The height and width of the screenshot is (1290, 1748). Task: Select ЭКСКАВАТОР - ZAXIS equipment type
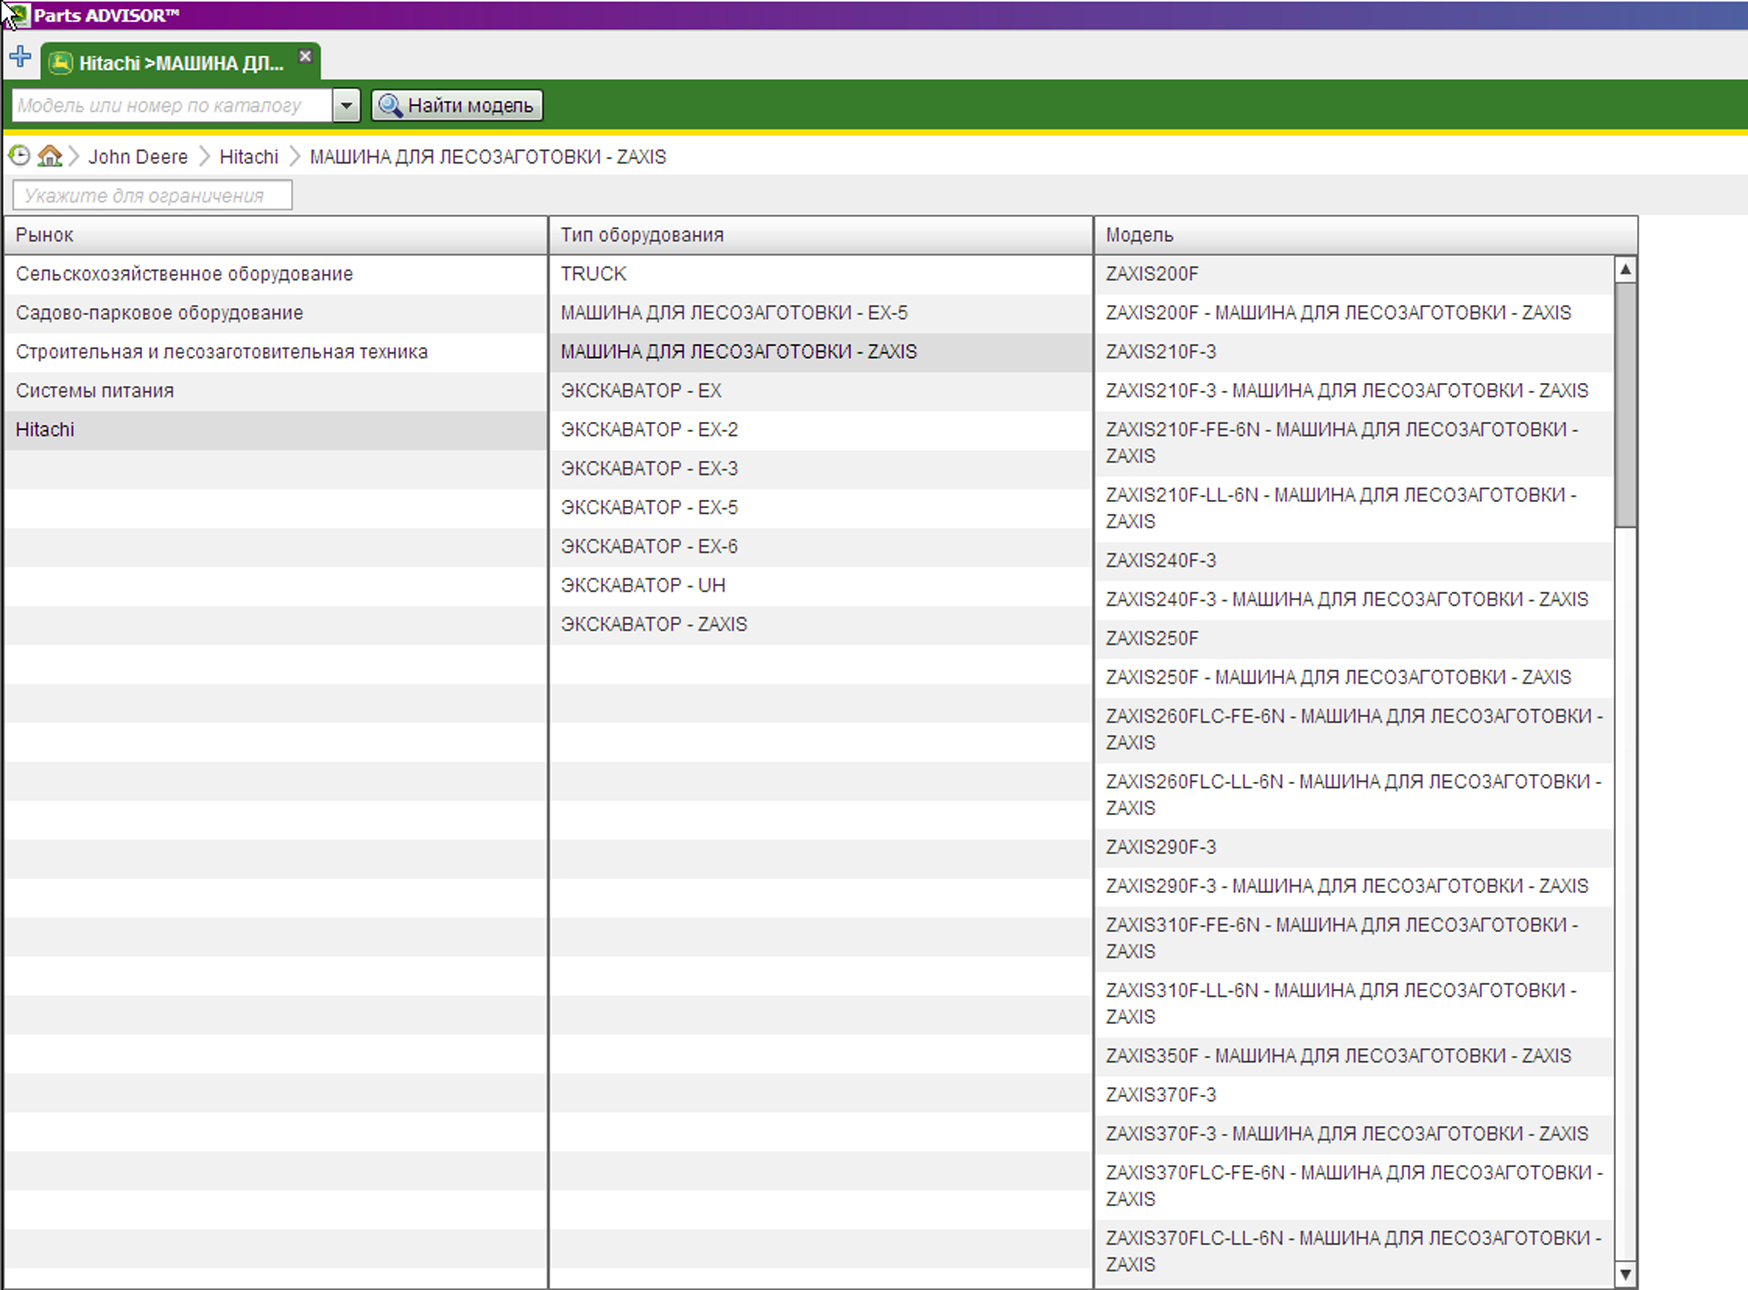tap(654, 624)
